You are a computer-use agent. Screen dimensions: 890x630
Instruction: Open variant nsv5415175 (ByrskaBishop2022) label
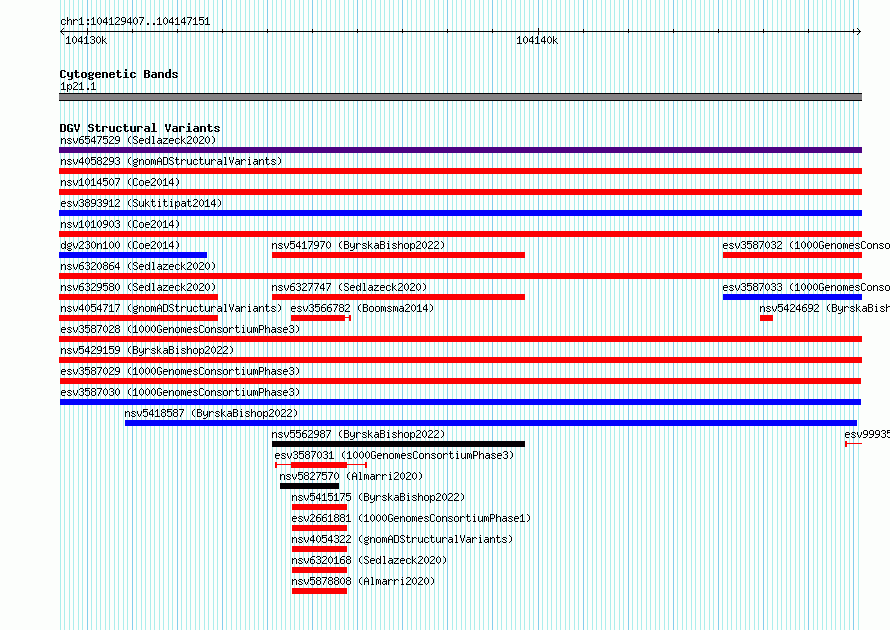pos(378,497)
